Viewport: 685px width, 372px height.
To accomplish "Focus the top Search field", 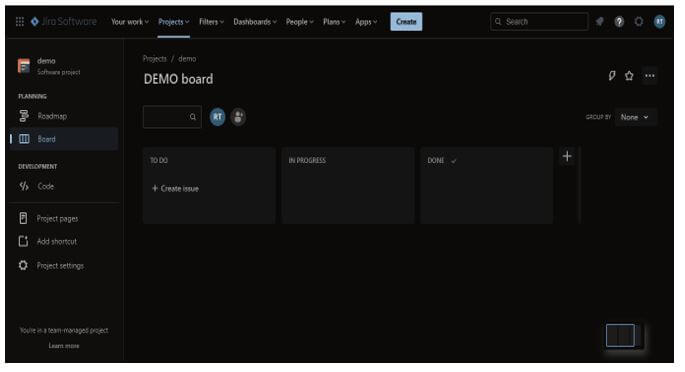I will click(x=539, y=21).
